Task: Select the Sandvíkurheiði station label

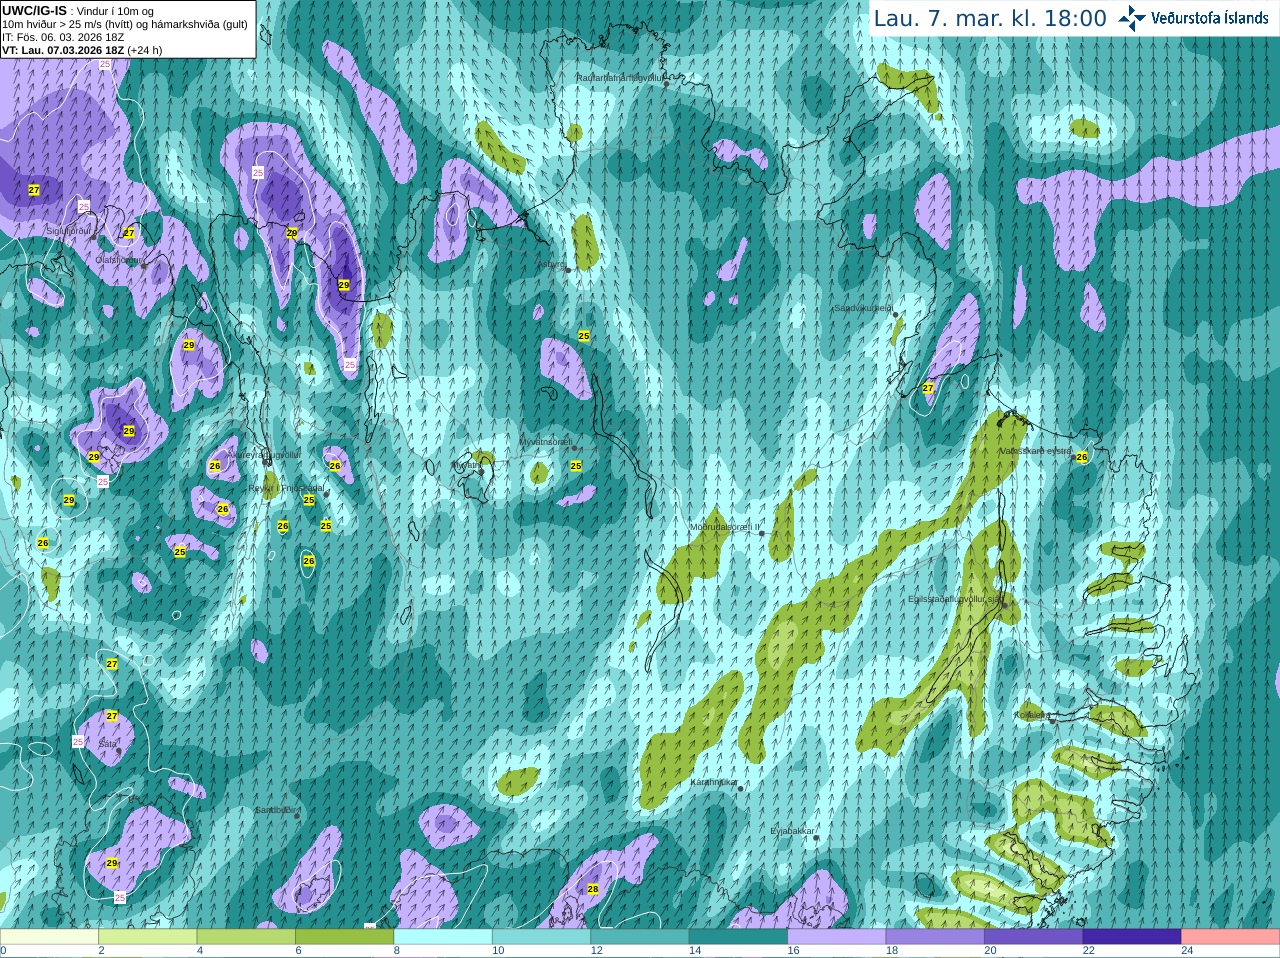Action: pyautogui.click(x=863, y=308)
